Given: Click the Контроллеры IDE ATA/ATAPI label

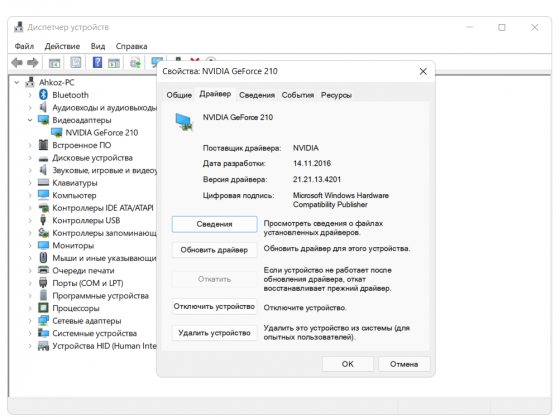Looking at the screenshot, I should click(x=103, y=208).
